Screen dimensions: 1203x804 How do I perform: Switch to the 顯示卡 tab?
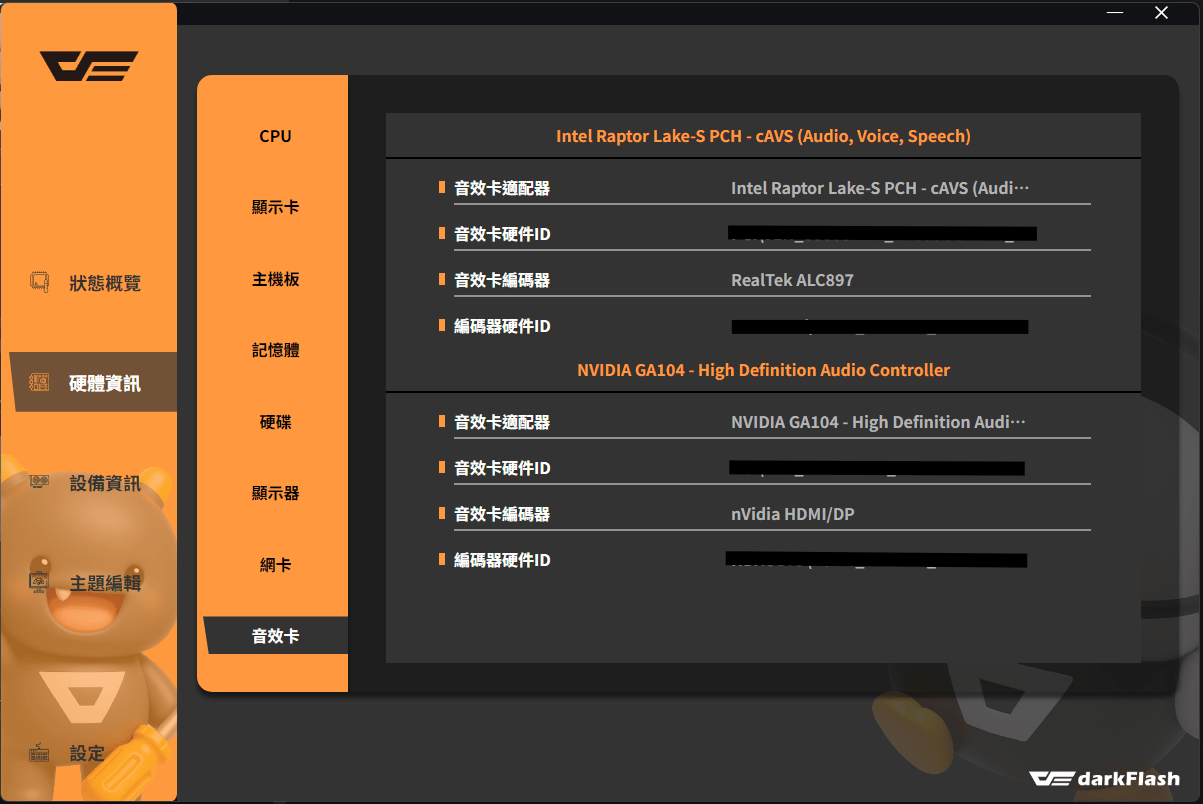click(275, 207)
